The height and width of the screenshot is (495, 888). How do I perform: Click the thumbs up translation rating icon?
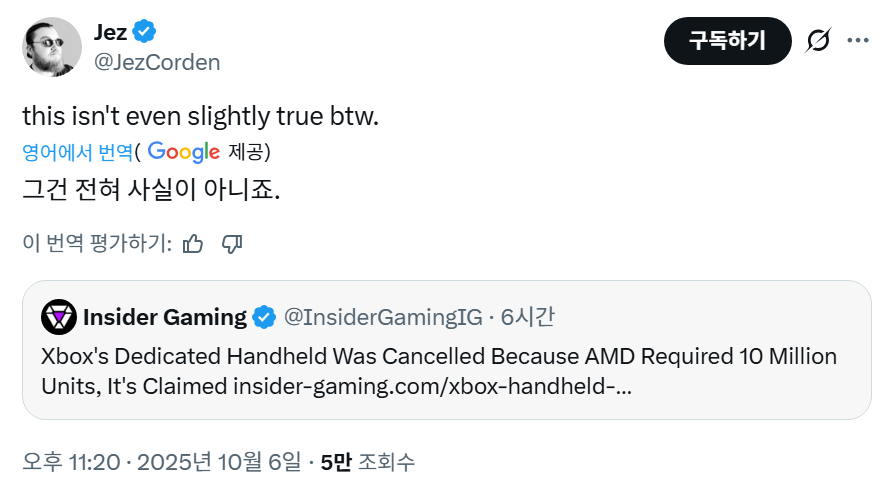194,243
